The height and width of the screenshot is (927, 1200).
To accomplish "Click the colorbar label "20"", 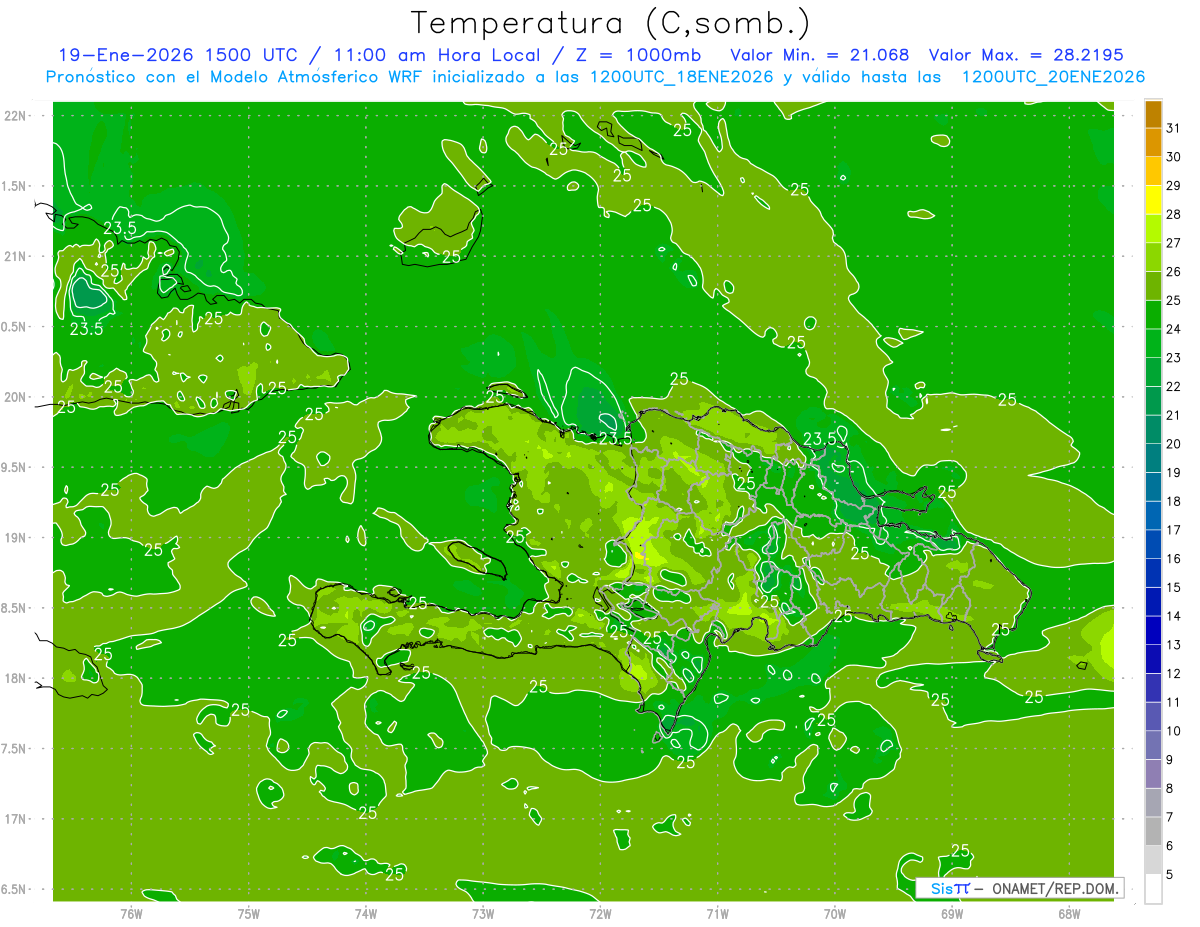I will [1174, 444].
